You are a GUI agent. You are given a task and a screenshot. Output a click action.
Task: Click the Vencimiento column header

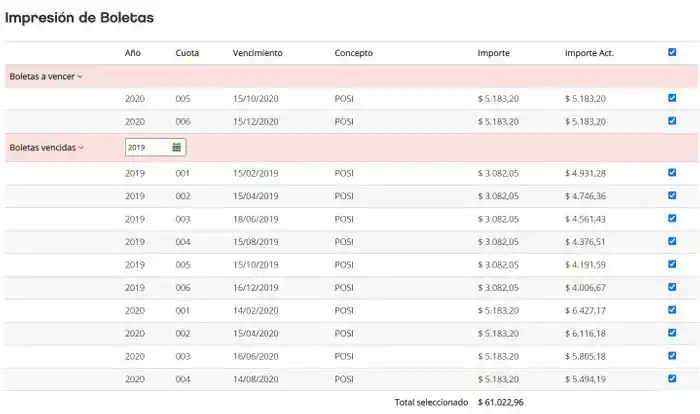tap(257, 53)
